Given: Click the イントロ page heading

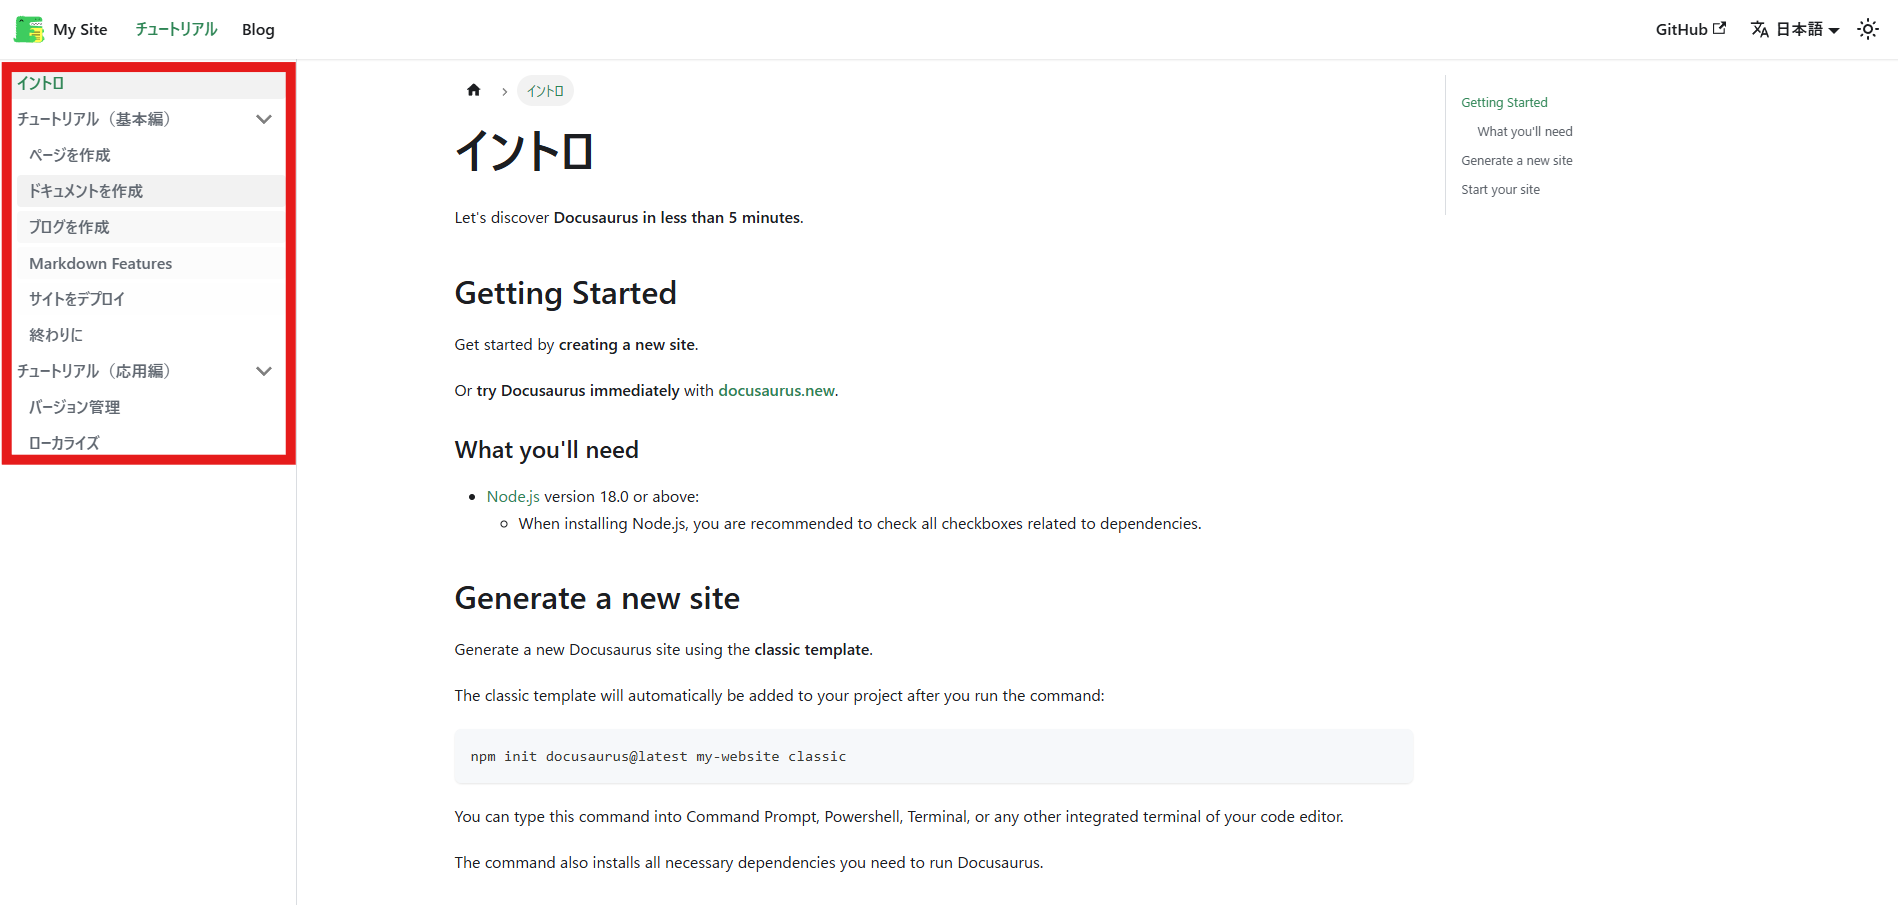Looking at the screenshot, I should click(524, 152).
